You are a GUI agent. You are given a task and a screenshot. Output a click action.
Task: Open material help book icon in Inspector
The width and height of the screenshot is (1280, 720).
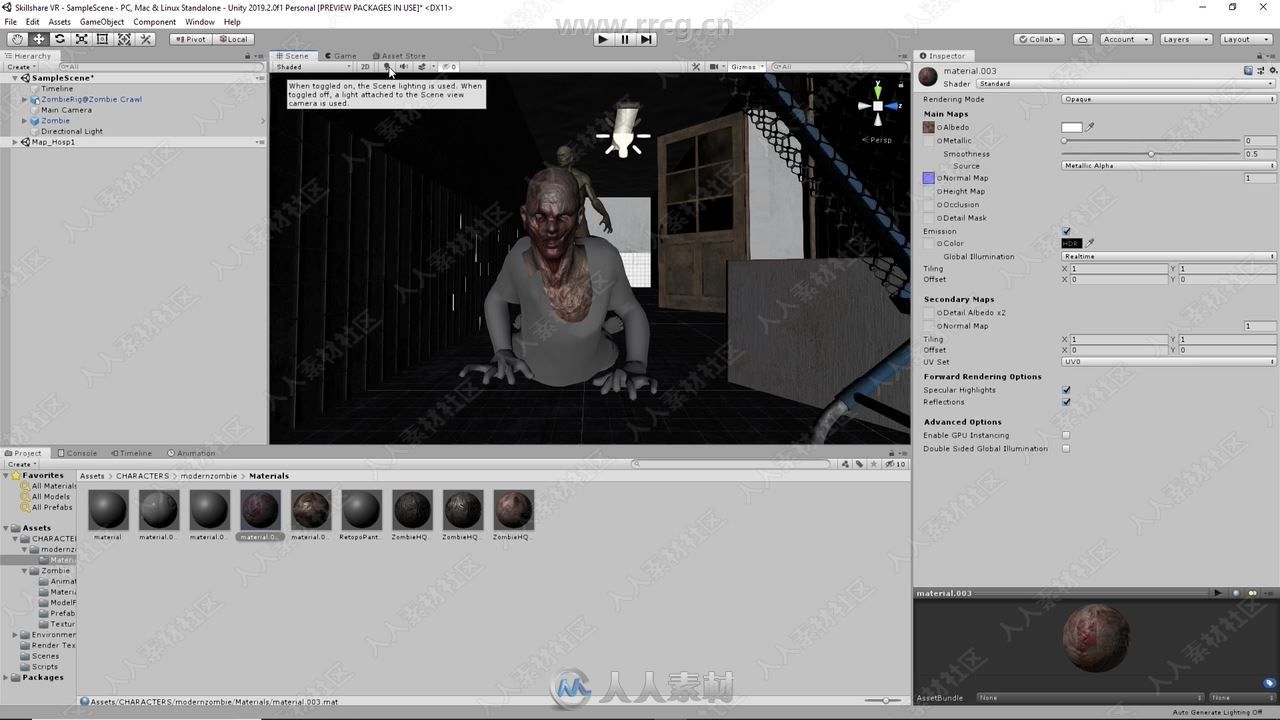(1248, 71)
